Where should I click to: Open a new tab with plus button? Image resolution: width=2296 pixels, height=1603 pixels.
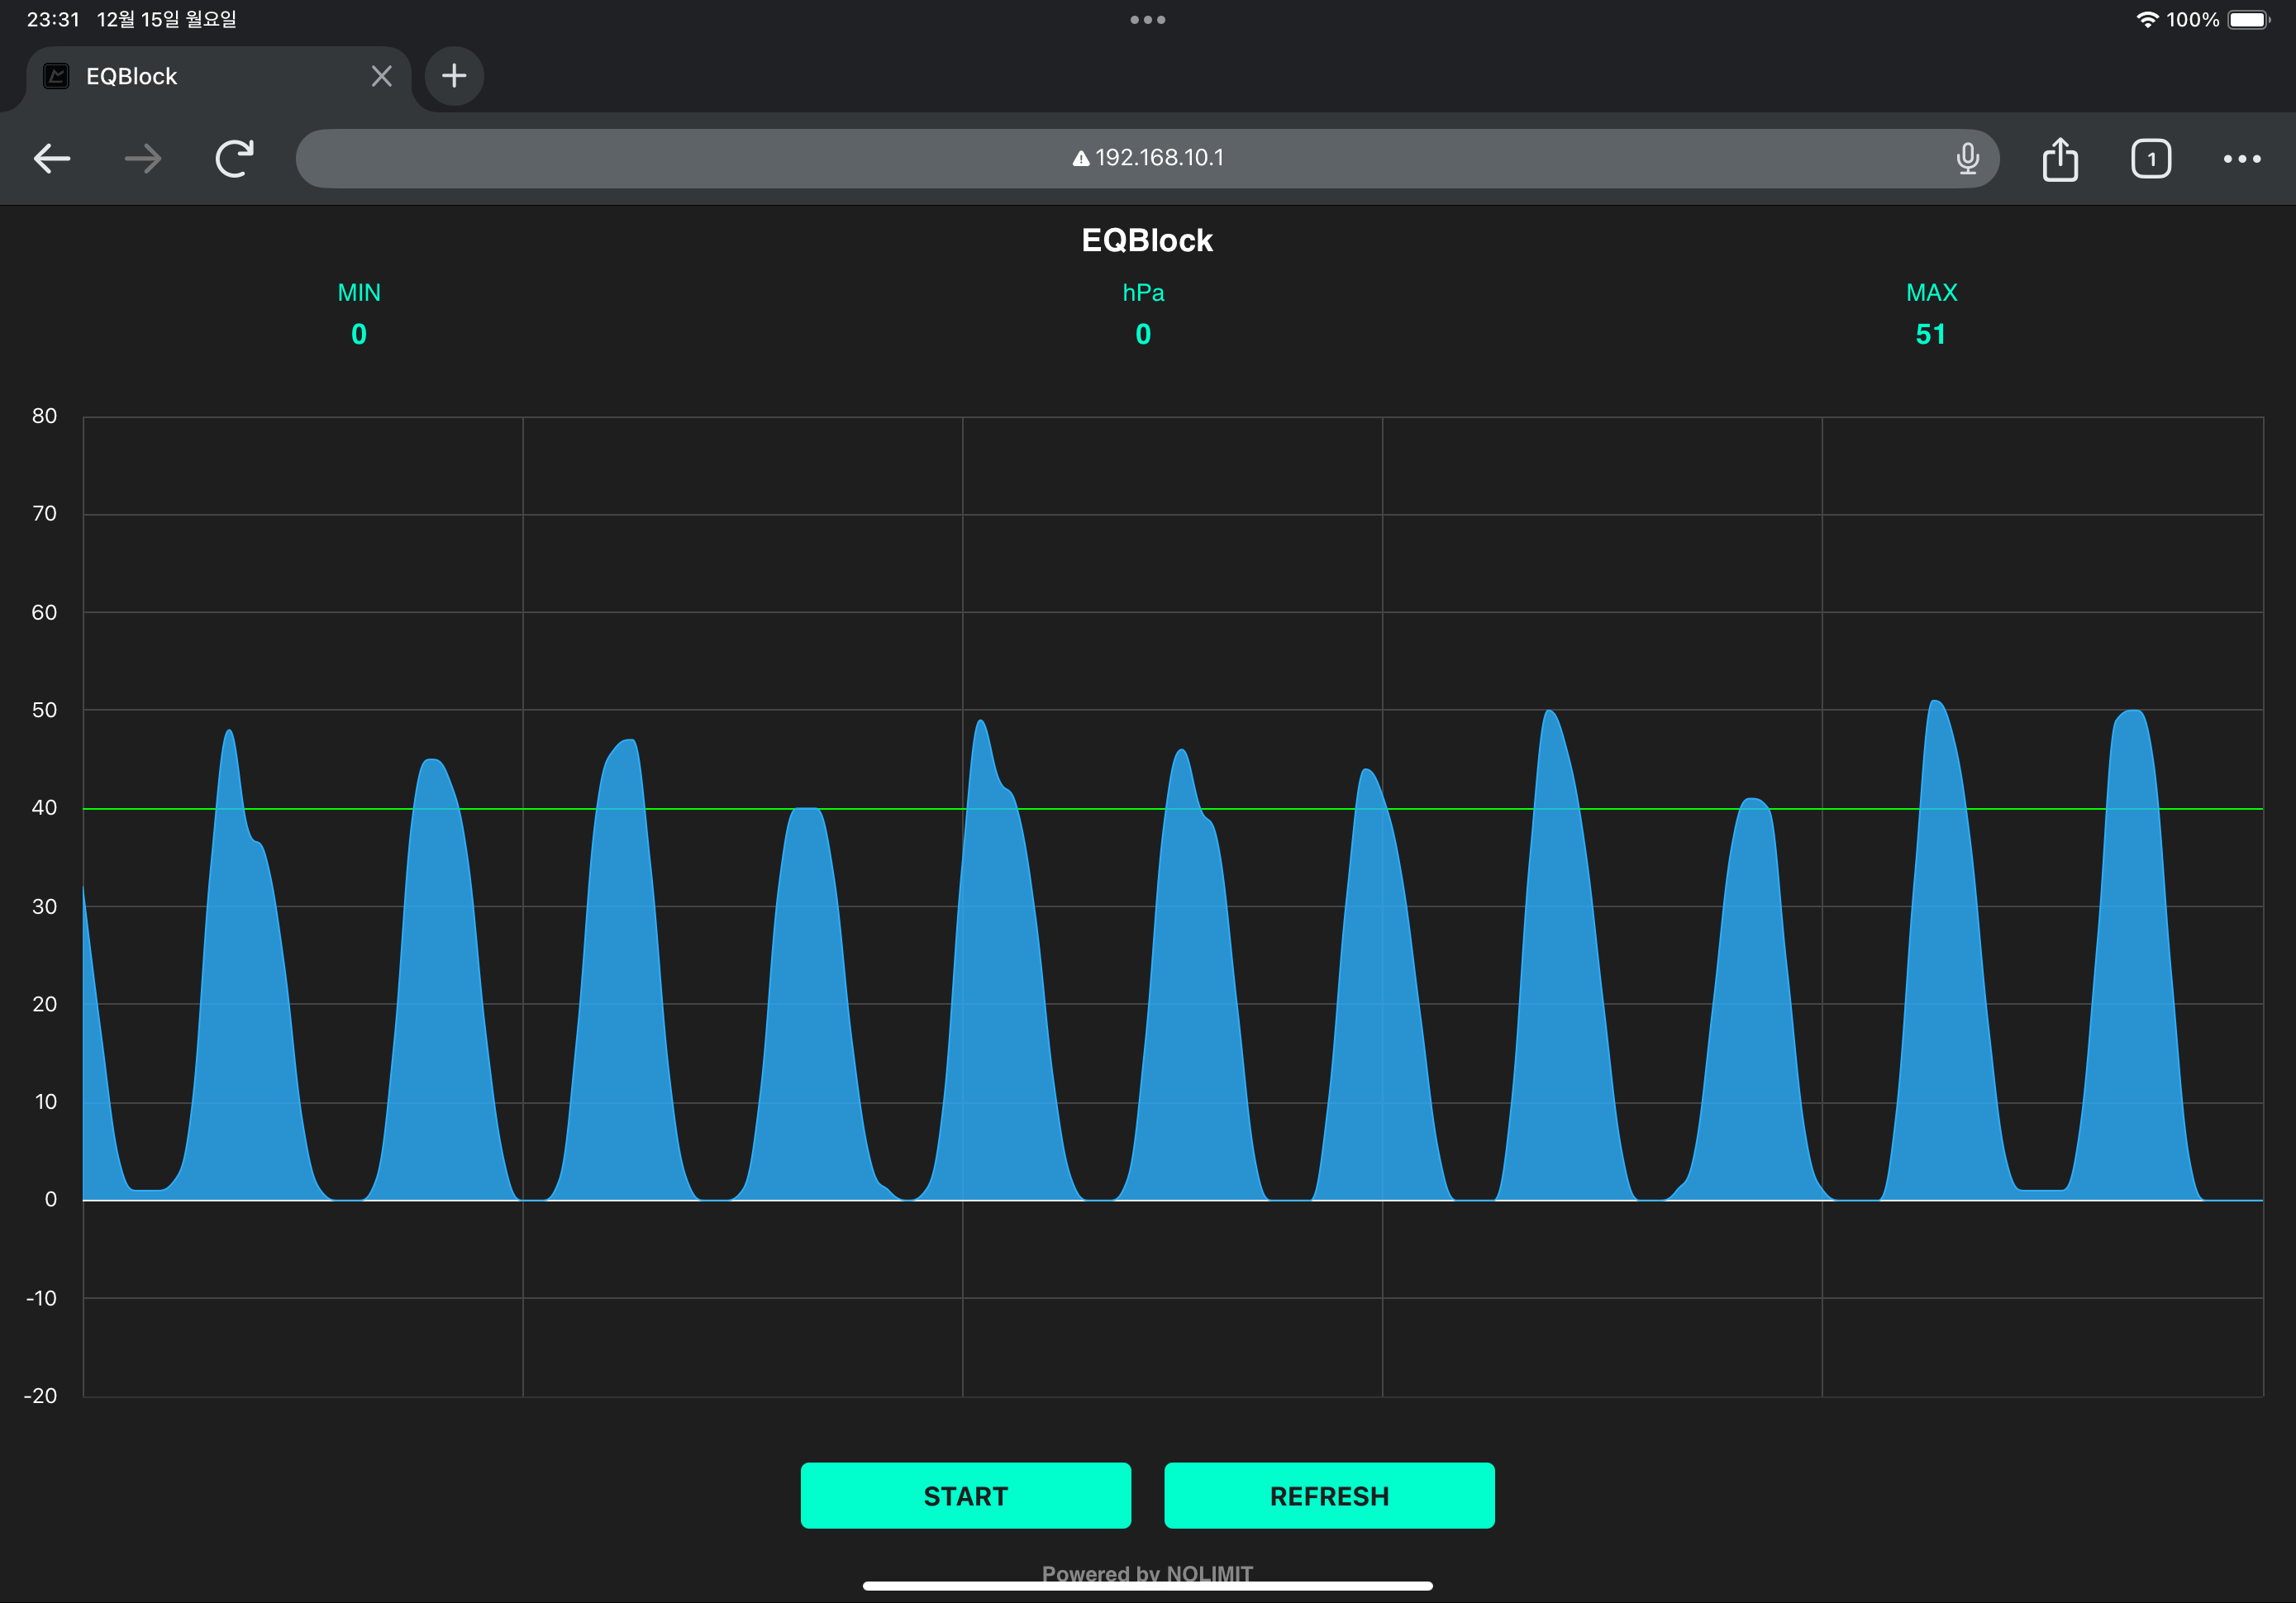pos(454,76)
